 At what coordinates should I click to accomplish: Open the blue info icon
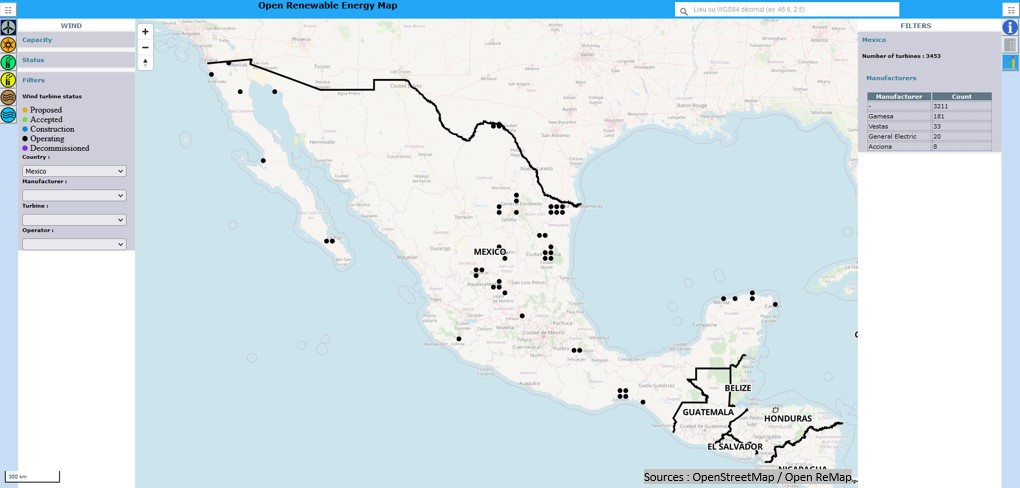(1010, 27)
